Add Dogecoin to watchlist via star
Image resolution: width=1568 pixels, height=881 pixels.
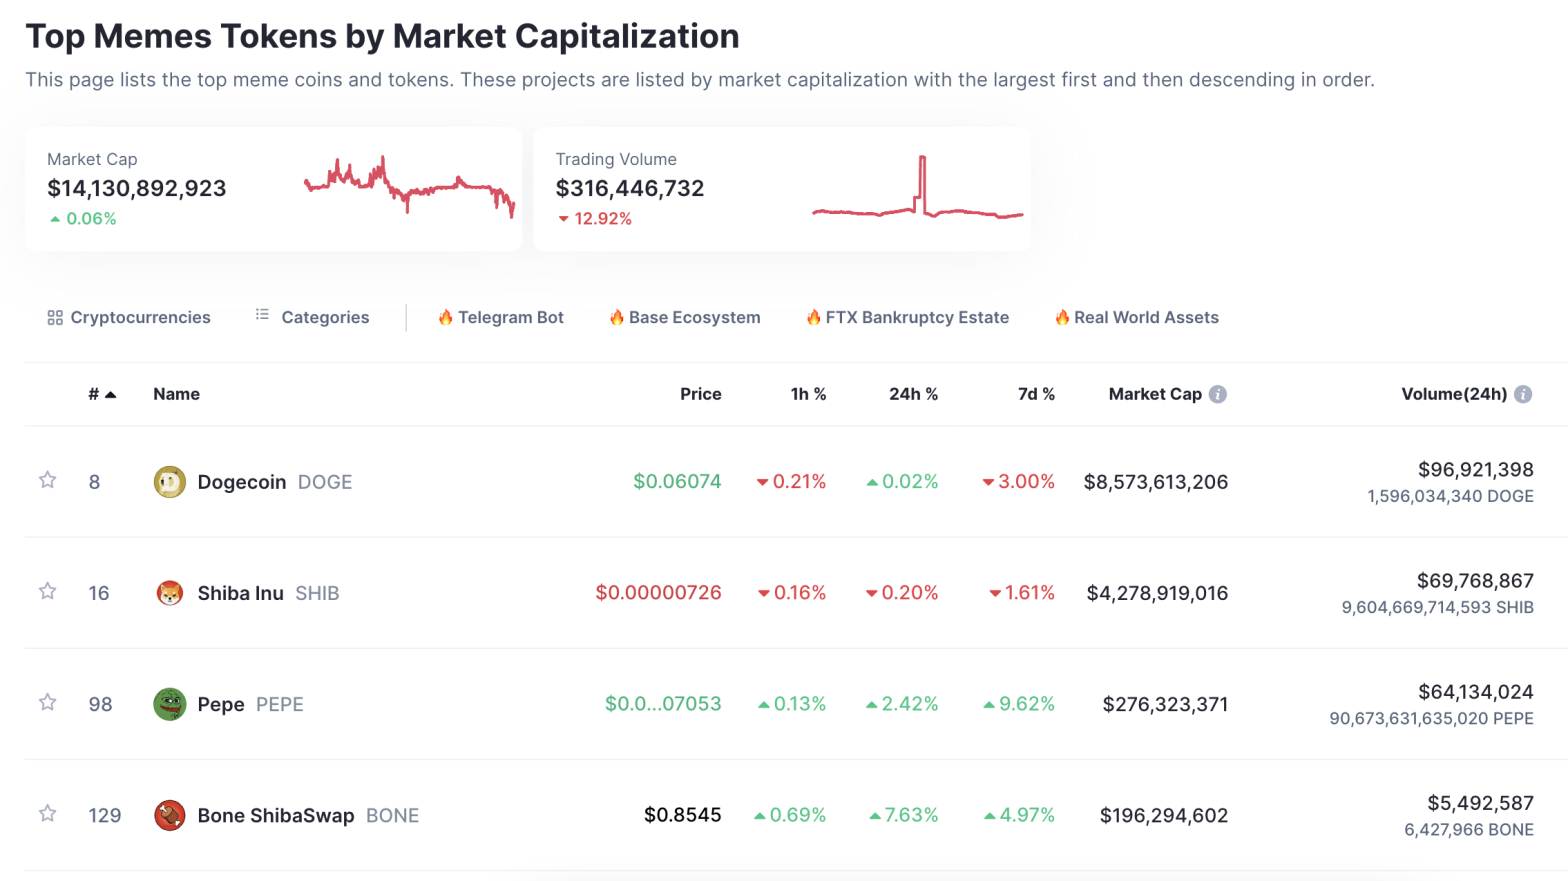47,481
